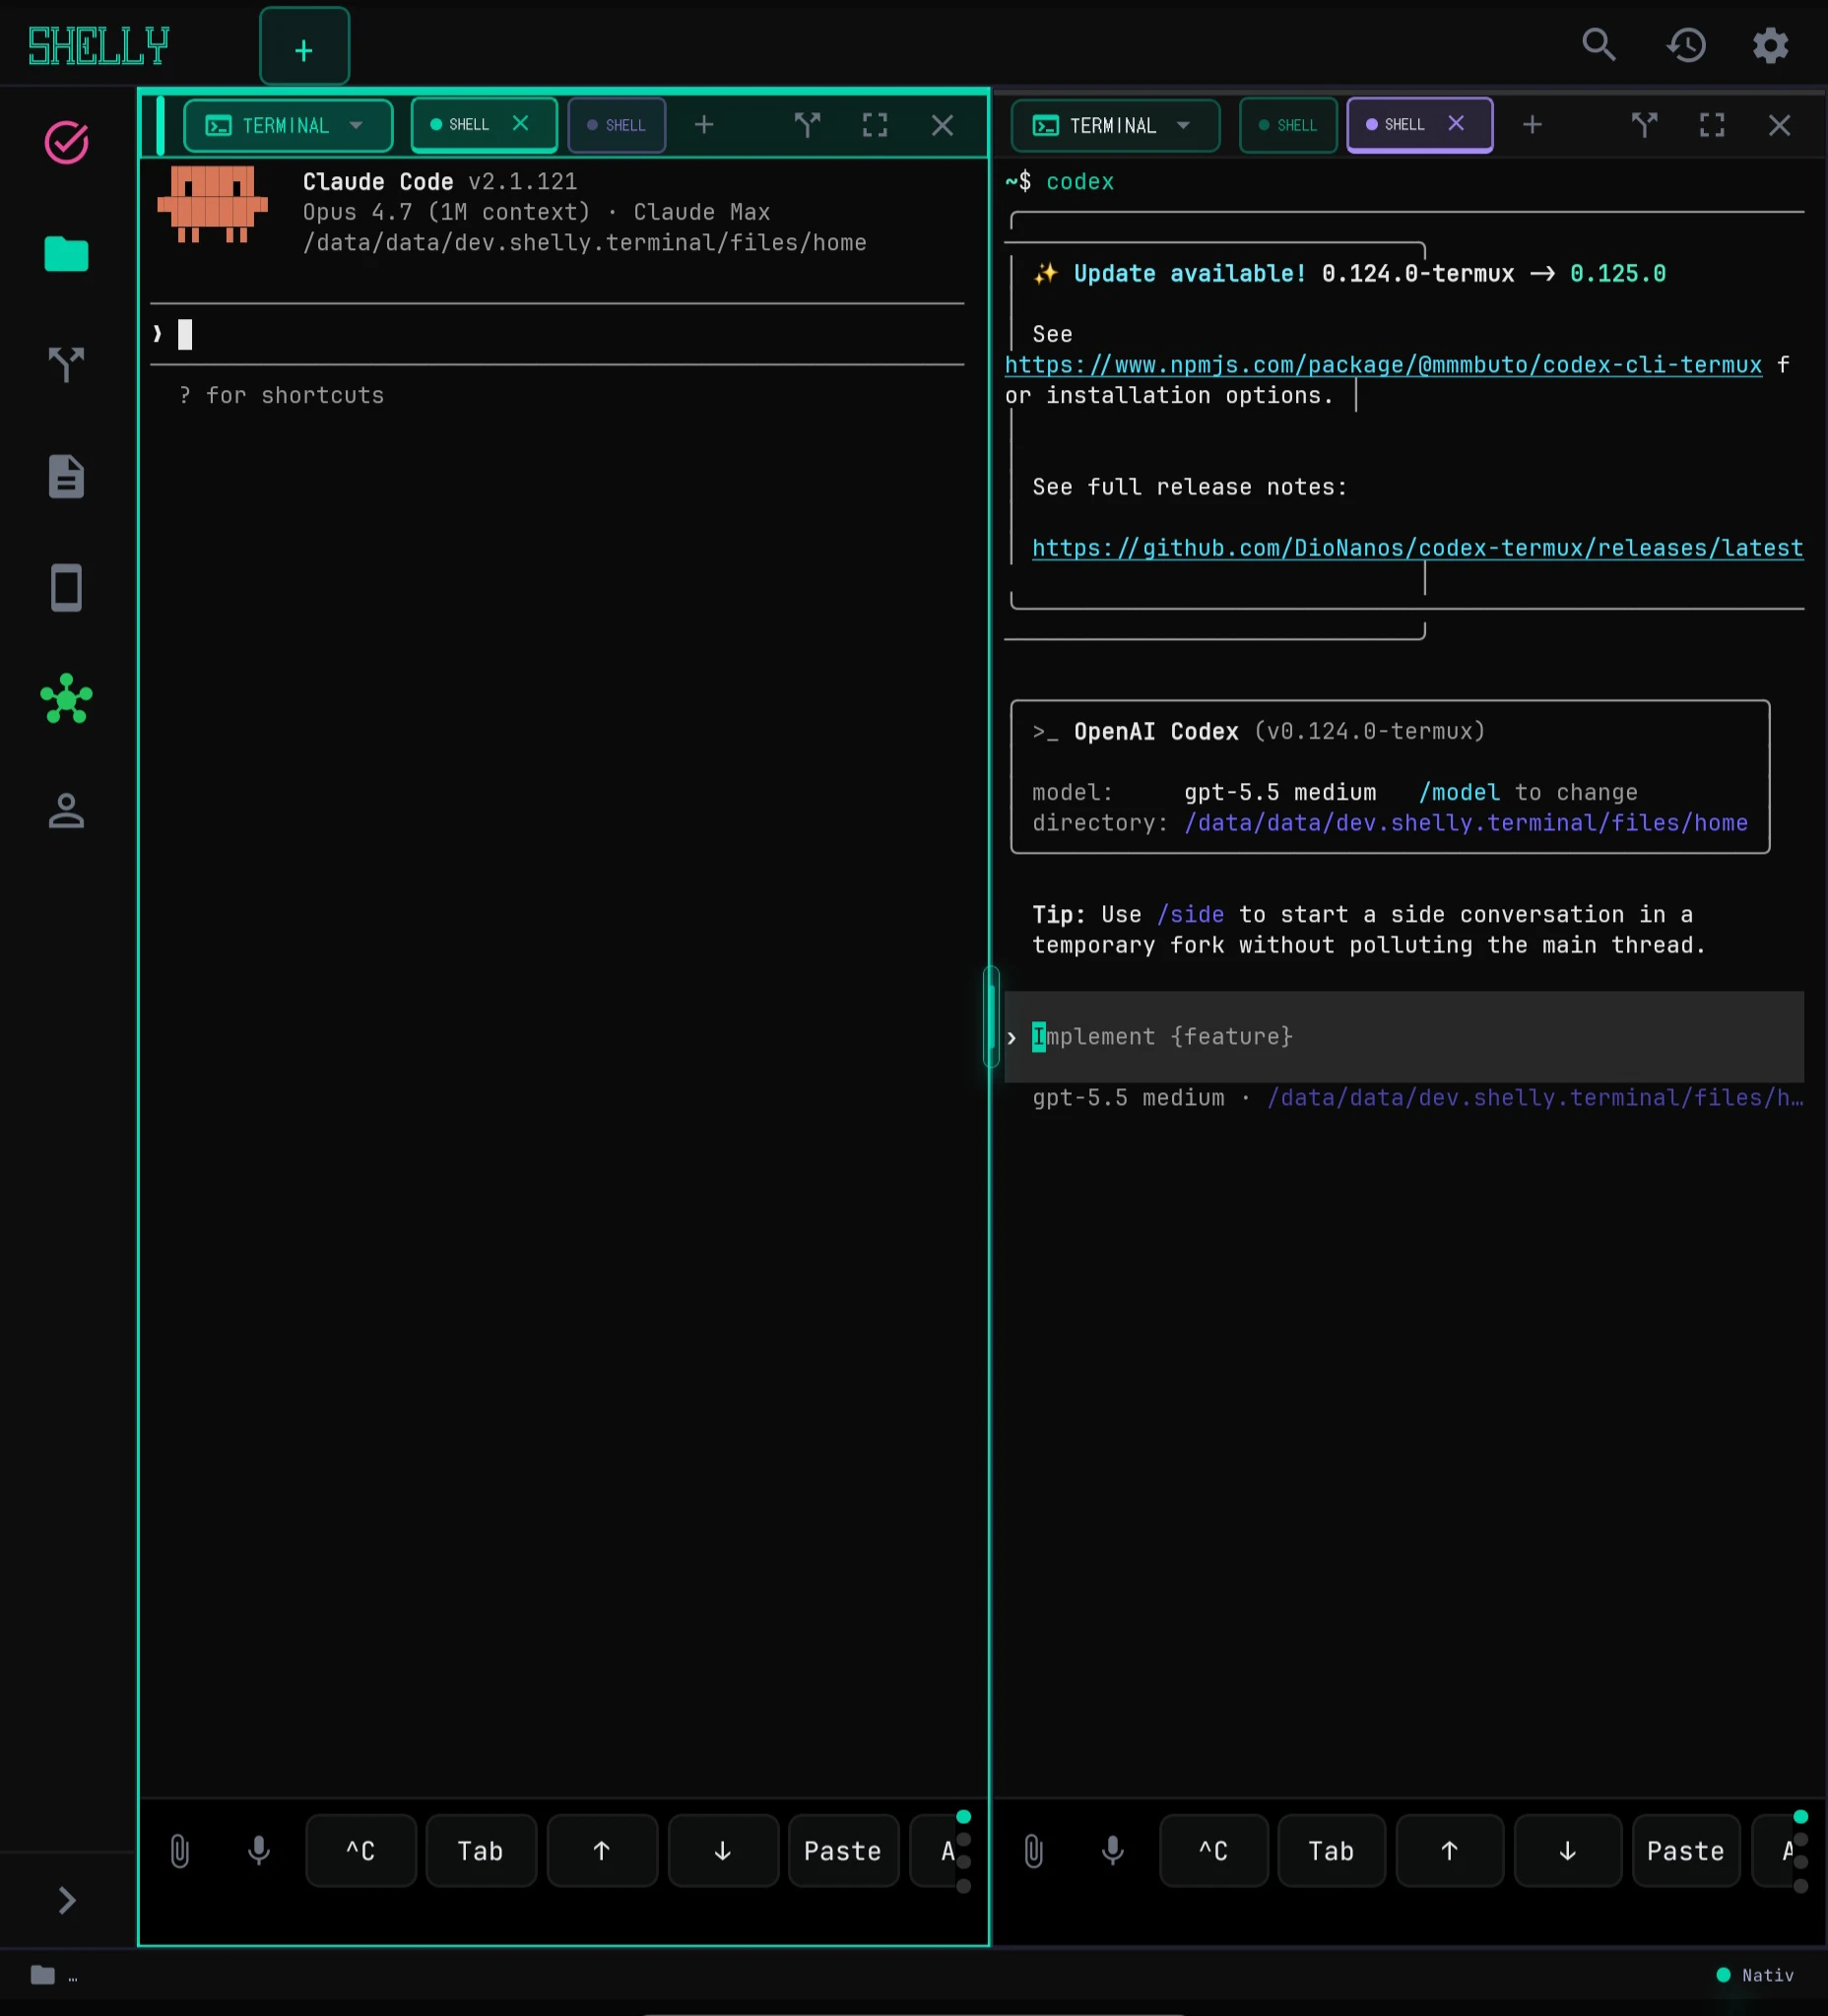Click Paste in the Codex pane
This screenshot has width=1828, height=2016.
pyautogui.click(x=1686, y=1851)
